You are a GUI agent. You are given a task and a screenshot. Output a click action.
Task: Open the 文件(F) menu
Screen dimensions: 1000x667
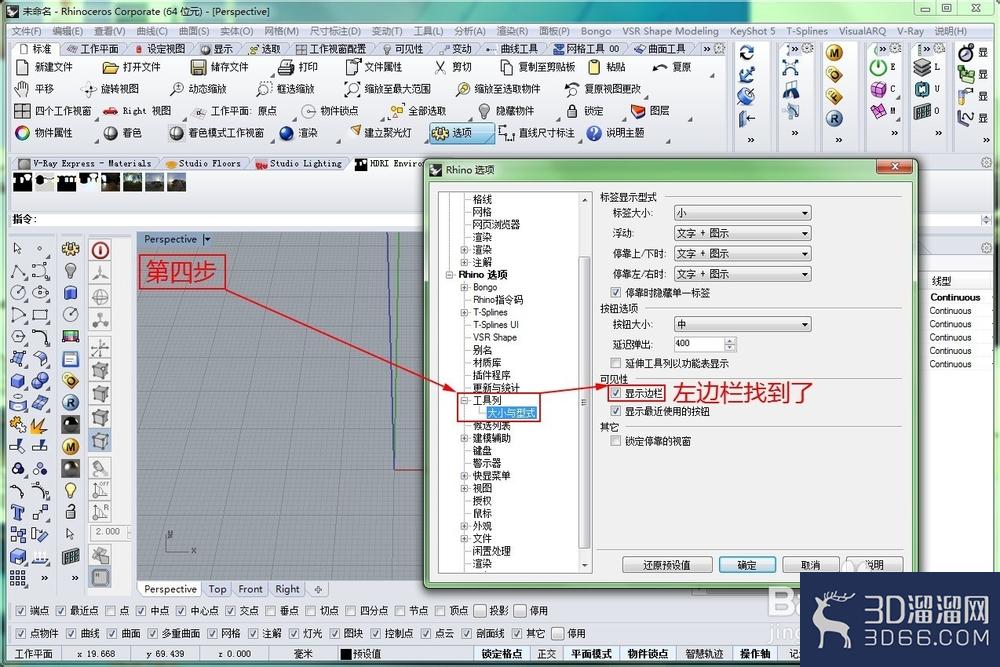(x=26, y=31)
